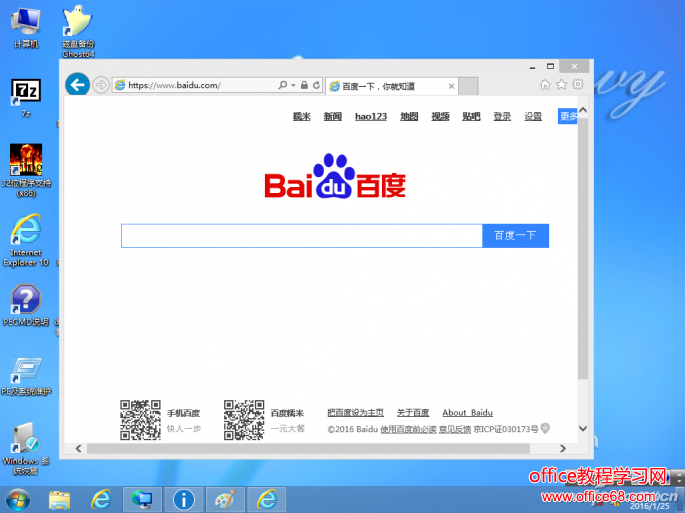Open the 视频 video link
This screenshot has width=685, height=513.
click(x=440, y=116)
